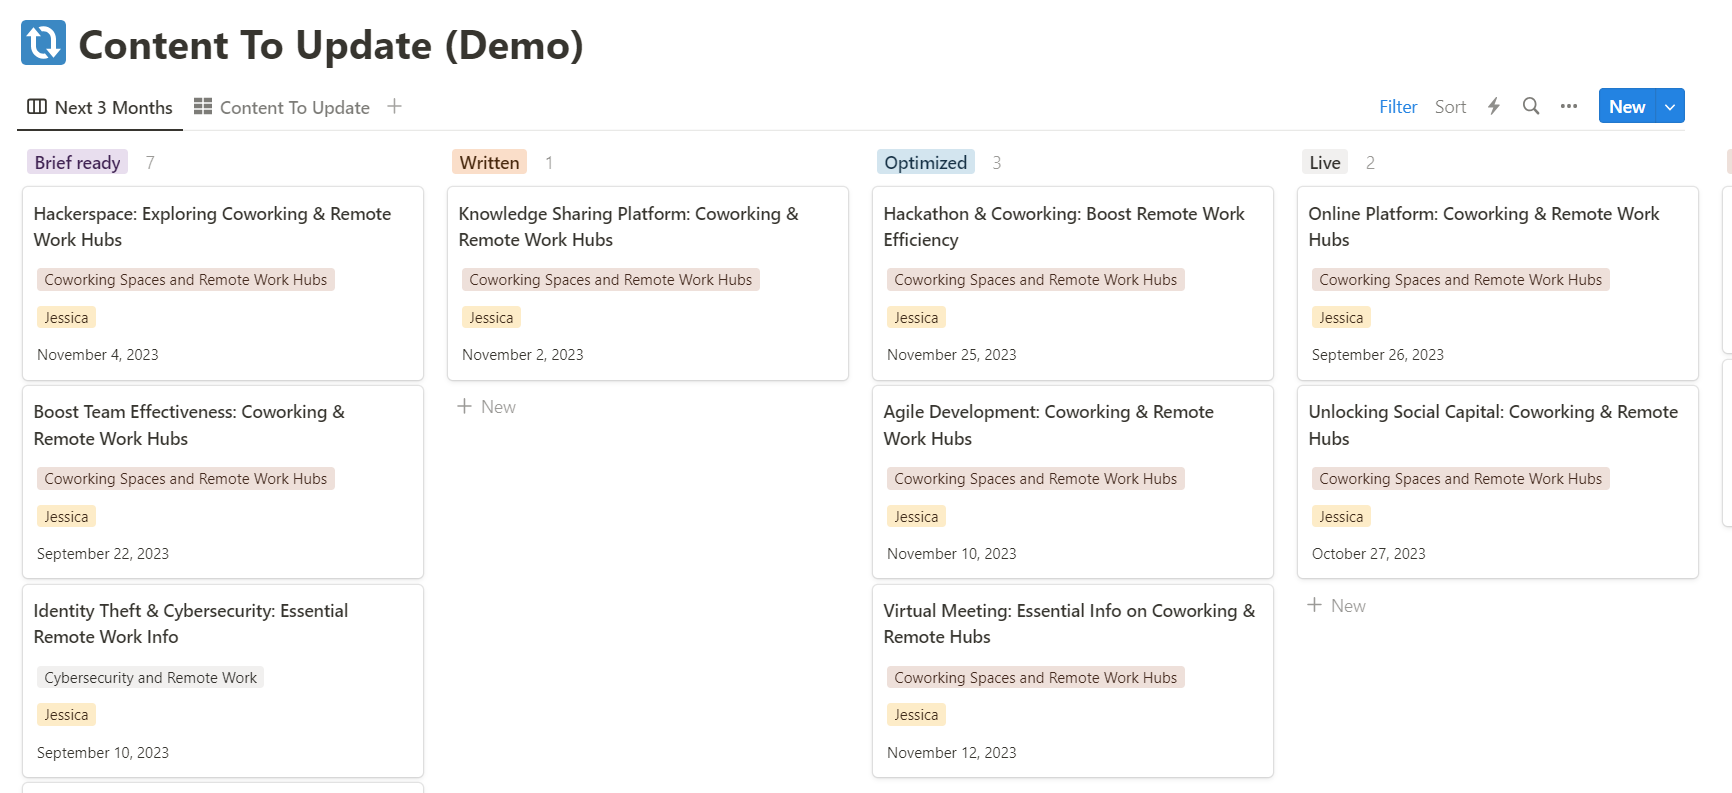Click the plus icon under Live column

point(1314,605)
